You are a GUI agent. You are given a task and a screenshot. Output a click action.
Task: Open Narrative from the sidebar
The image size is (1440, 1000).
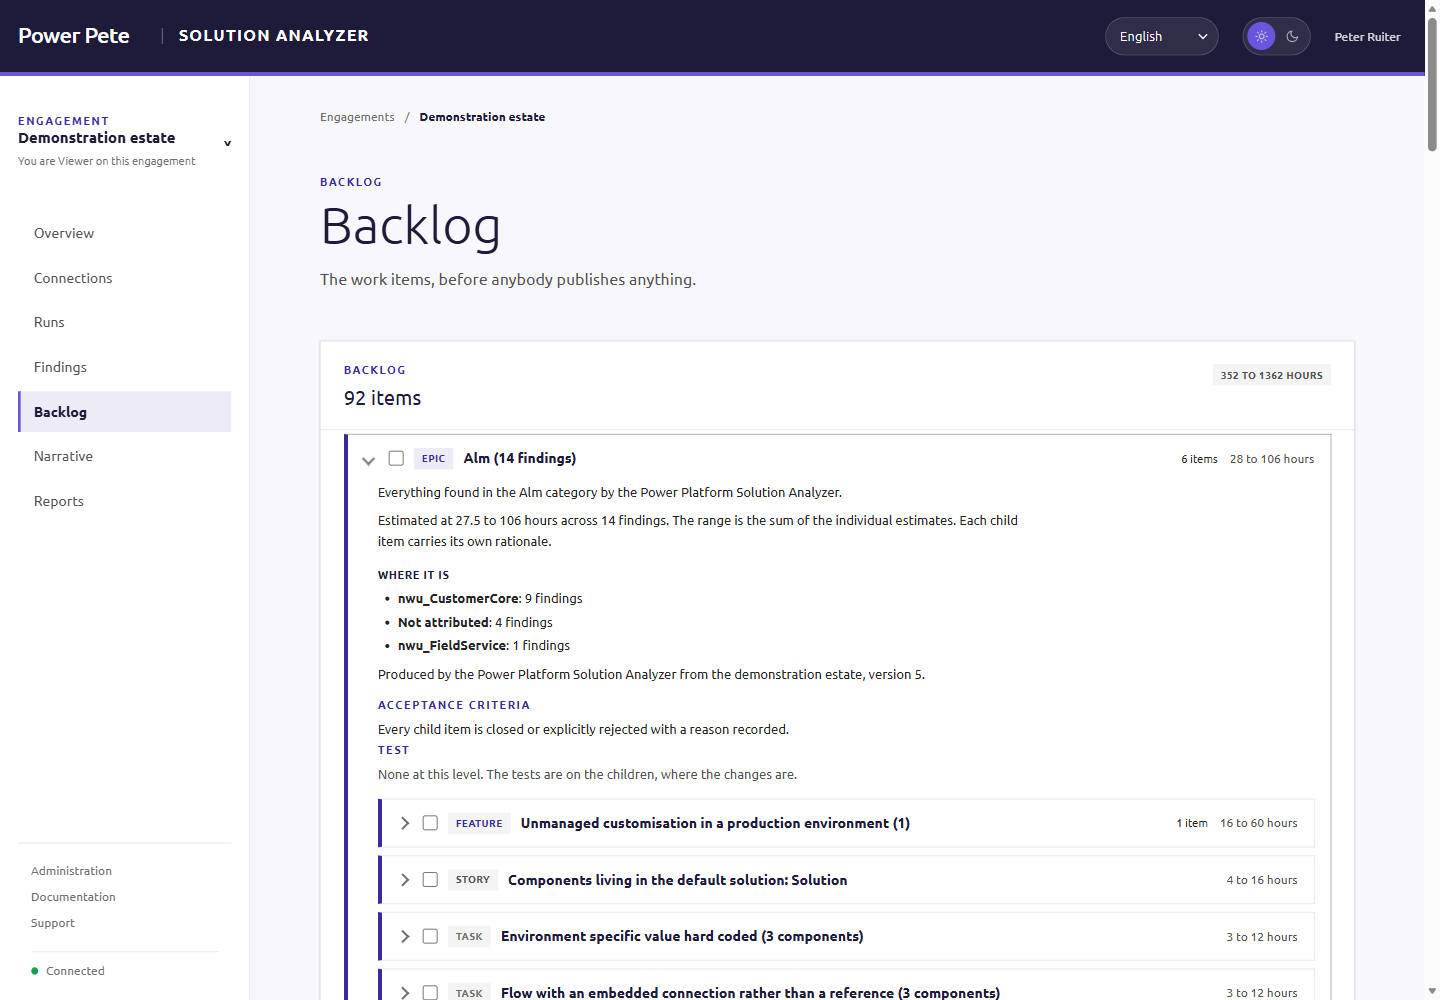124,456
